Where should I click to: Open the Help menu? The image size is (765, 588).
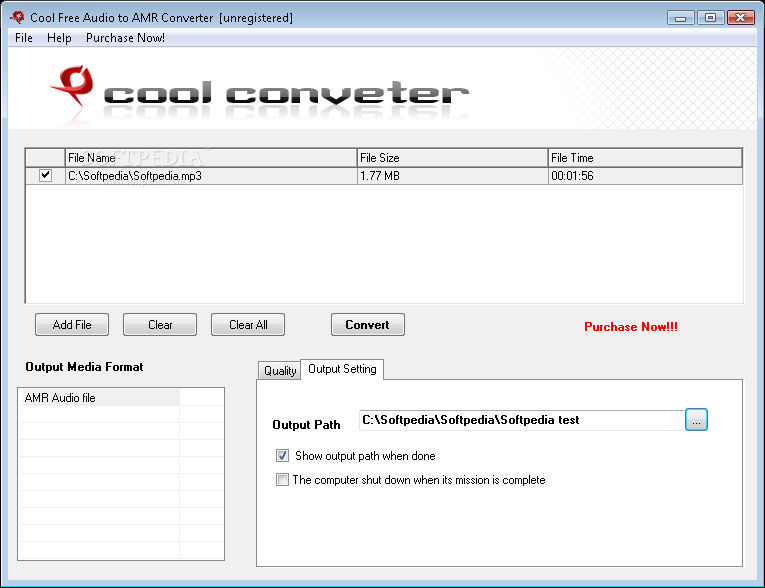click(59, 38)
